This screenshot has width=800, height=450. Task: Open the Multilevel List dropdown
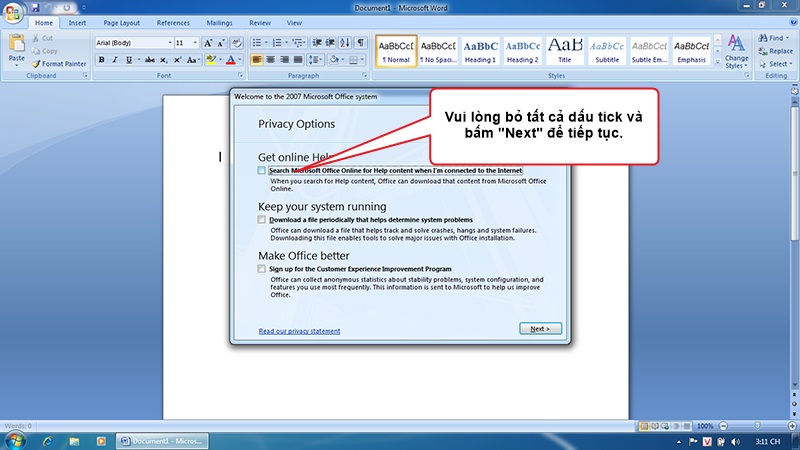point(298,43)
